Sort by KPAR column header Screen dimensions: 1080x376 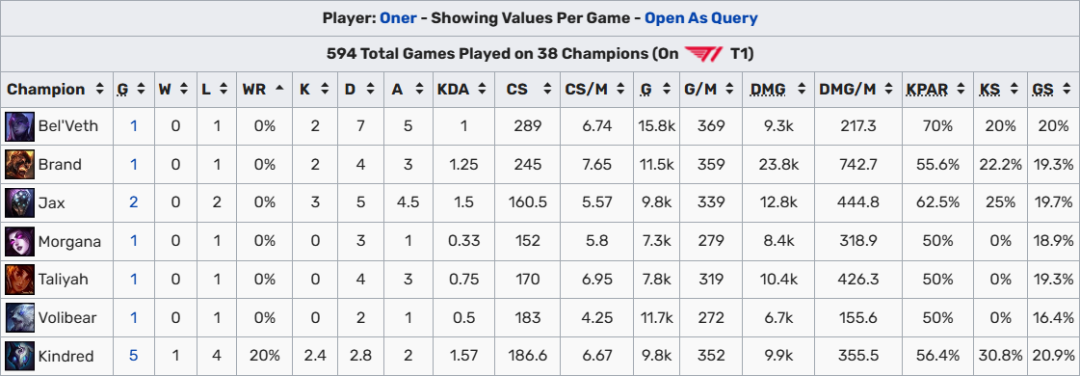[x=935, y=89]
